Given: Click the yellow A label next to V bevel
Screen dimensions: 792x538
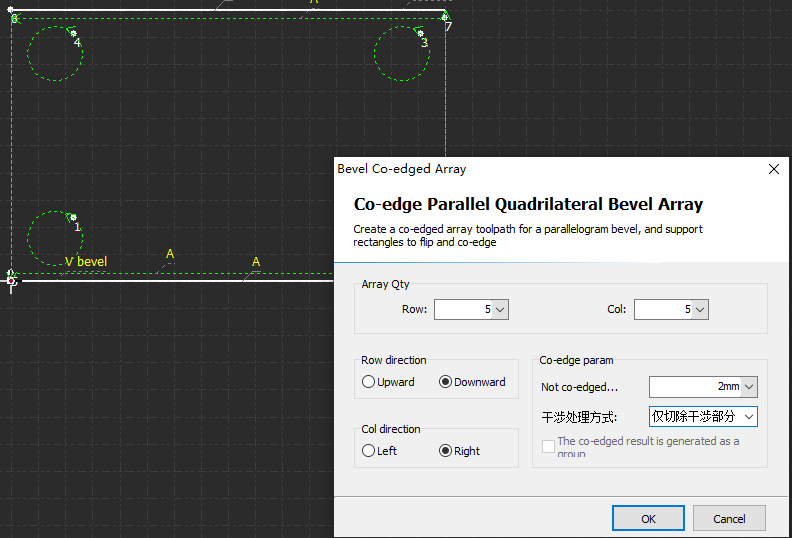Looking at the screenshot, I should click(170, 254).
